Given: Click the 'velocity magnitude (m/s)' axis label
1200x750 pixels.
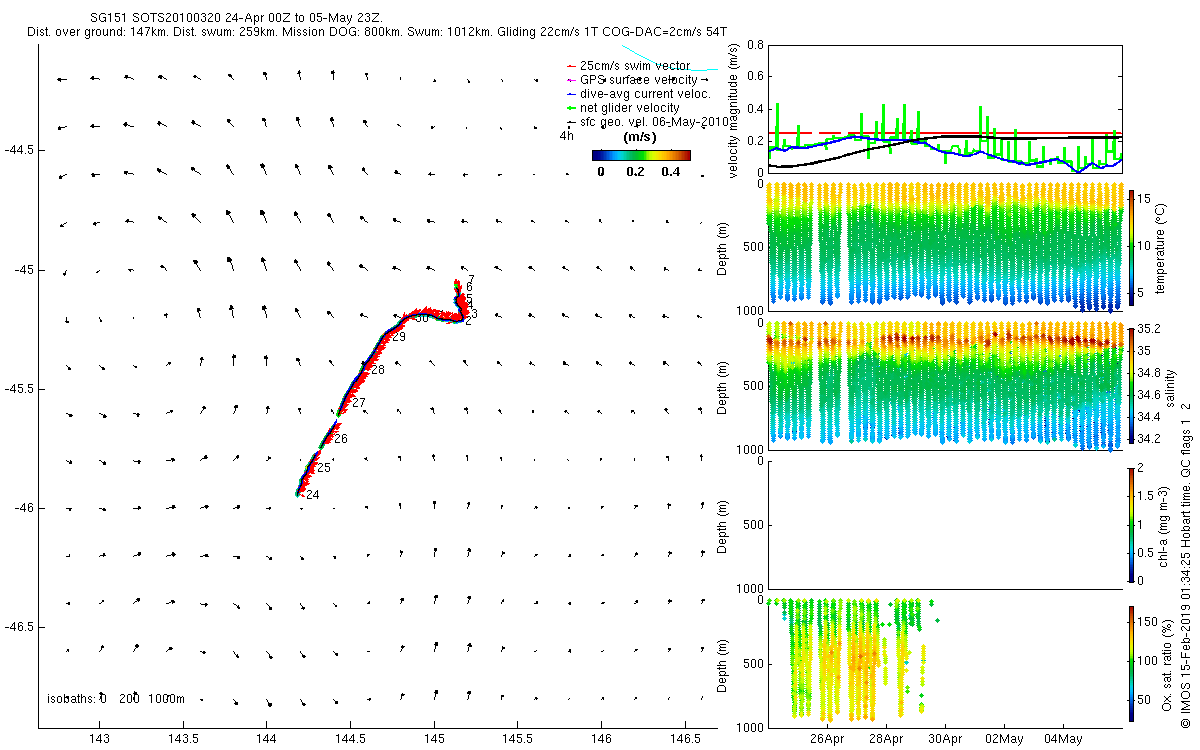Looking at the screenshot, I should pyautogui.click(x=734, y=109).
